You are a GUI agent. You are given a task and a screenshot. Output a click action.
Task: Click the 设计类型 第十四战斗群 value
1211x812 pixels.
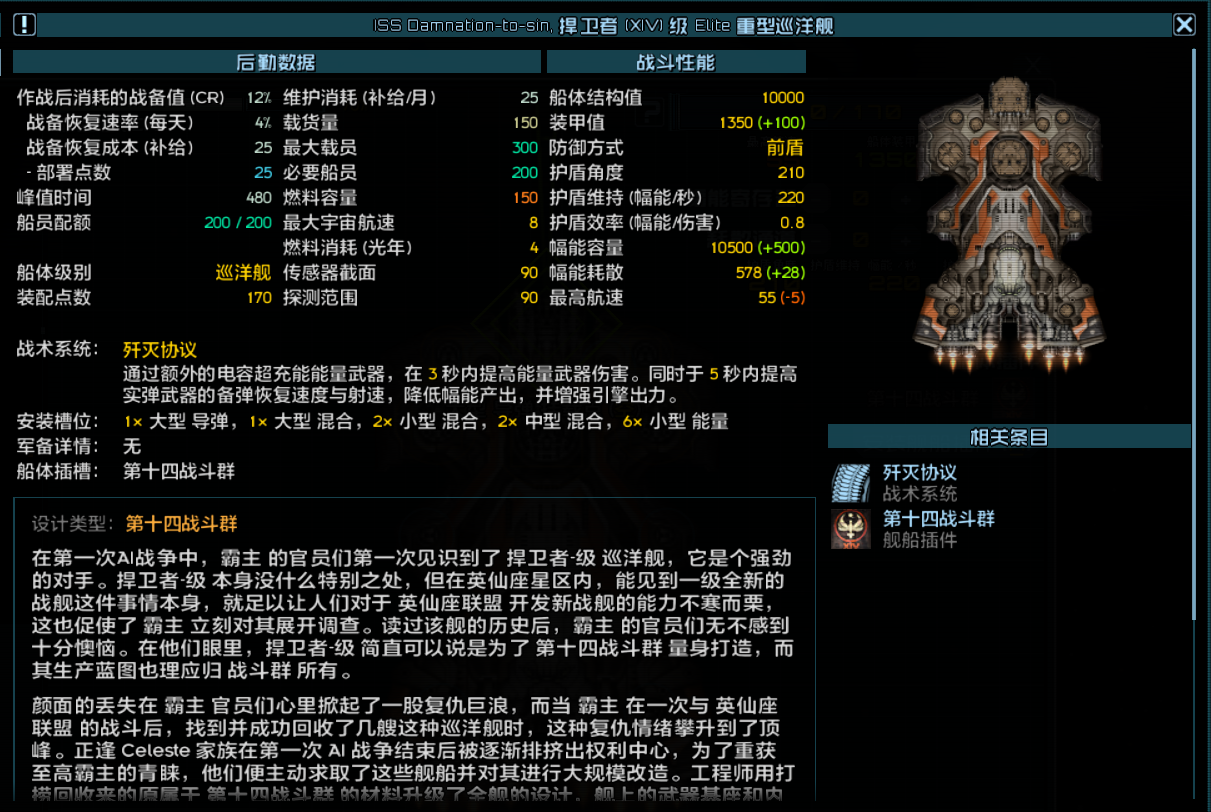coord(181,524)
